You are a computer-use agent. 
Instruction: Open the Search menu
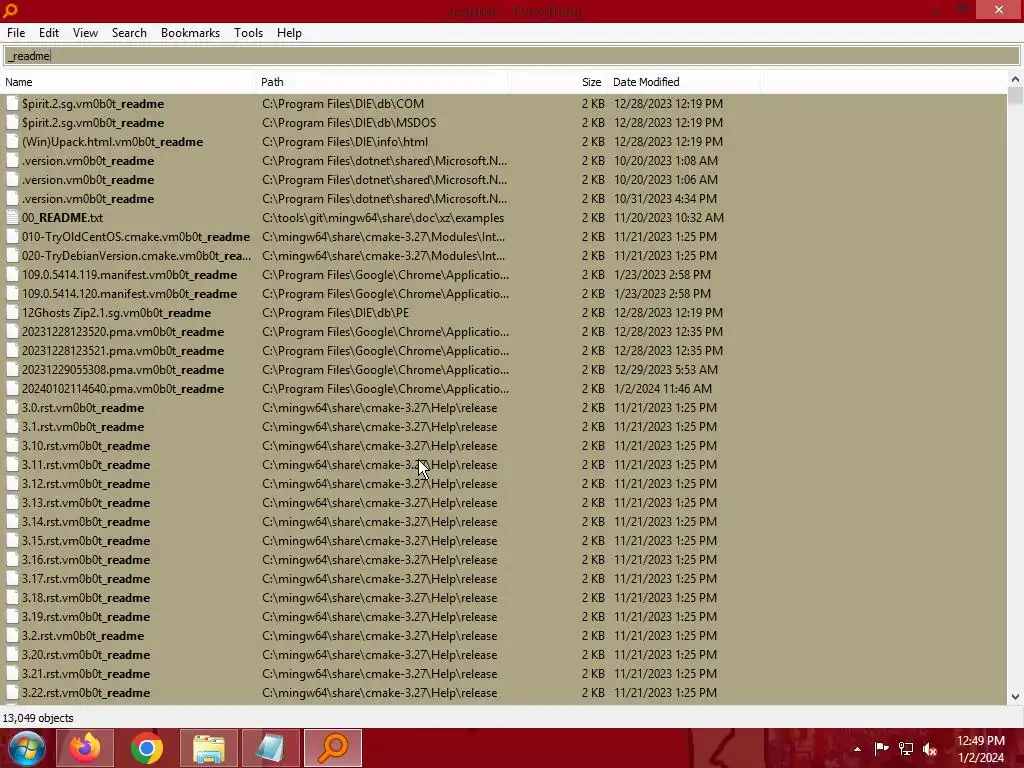coord(129,33)
